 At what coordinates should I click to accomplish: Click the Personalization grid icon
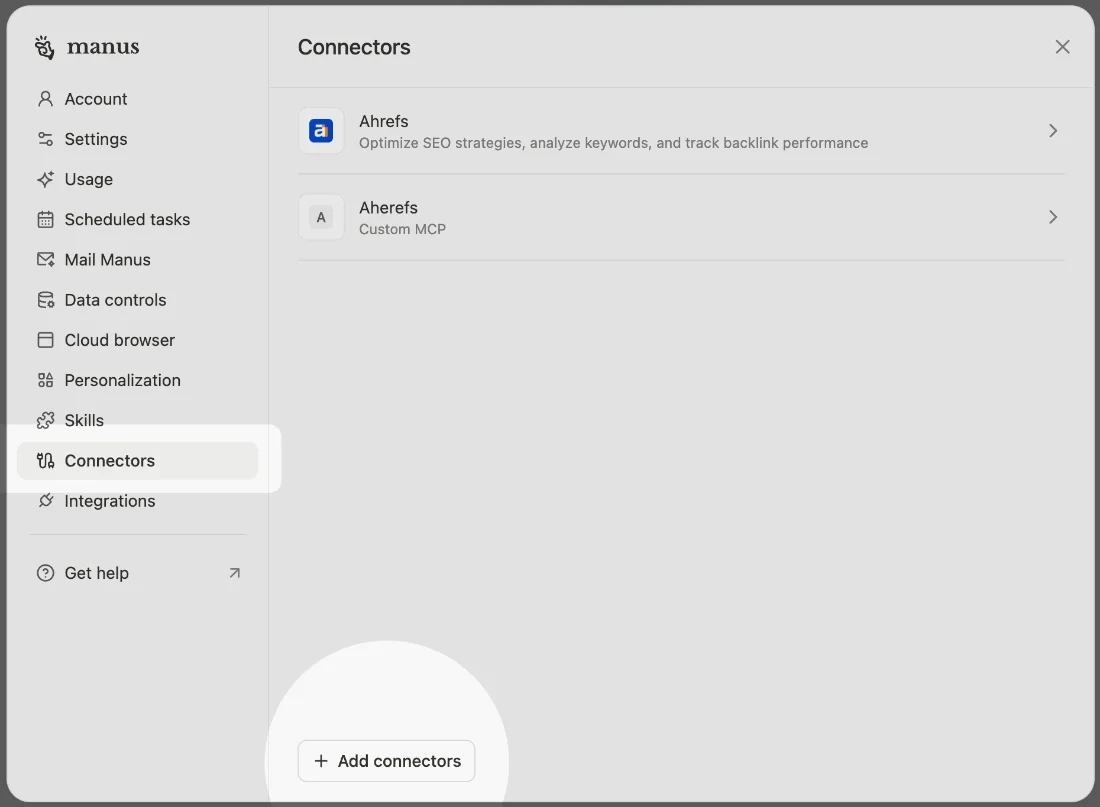click(x=46, y=380)
